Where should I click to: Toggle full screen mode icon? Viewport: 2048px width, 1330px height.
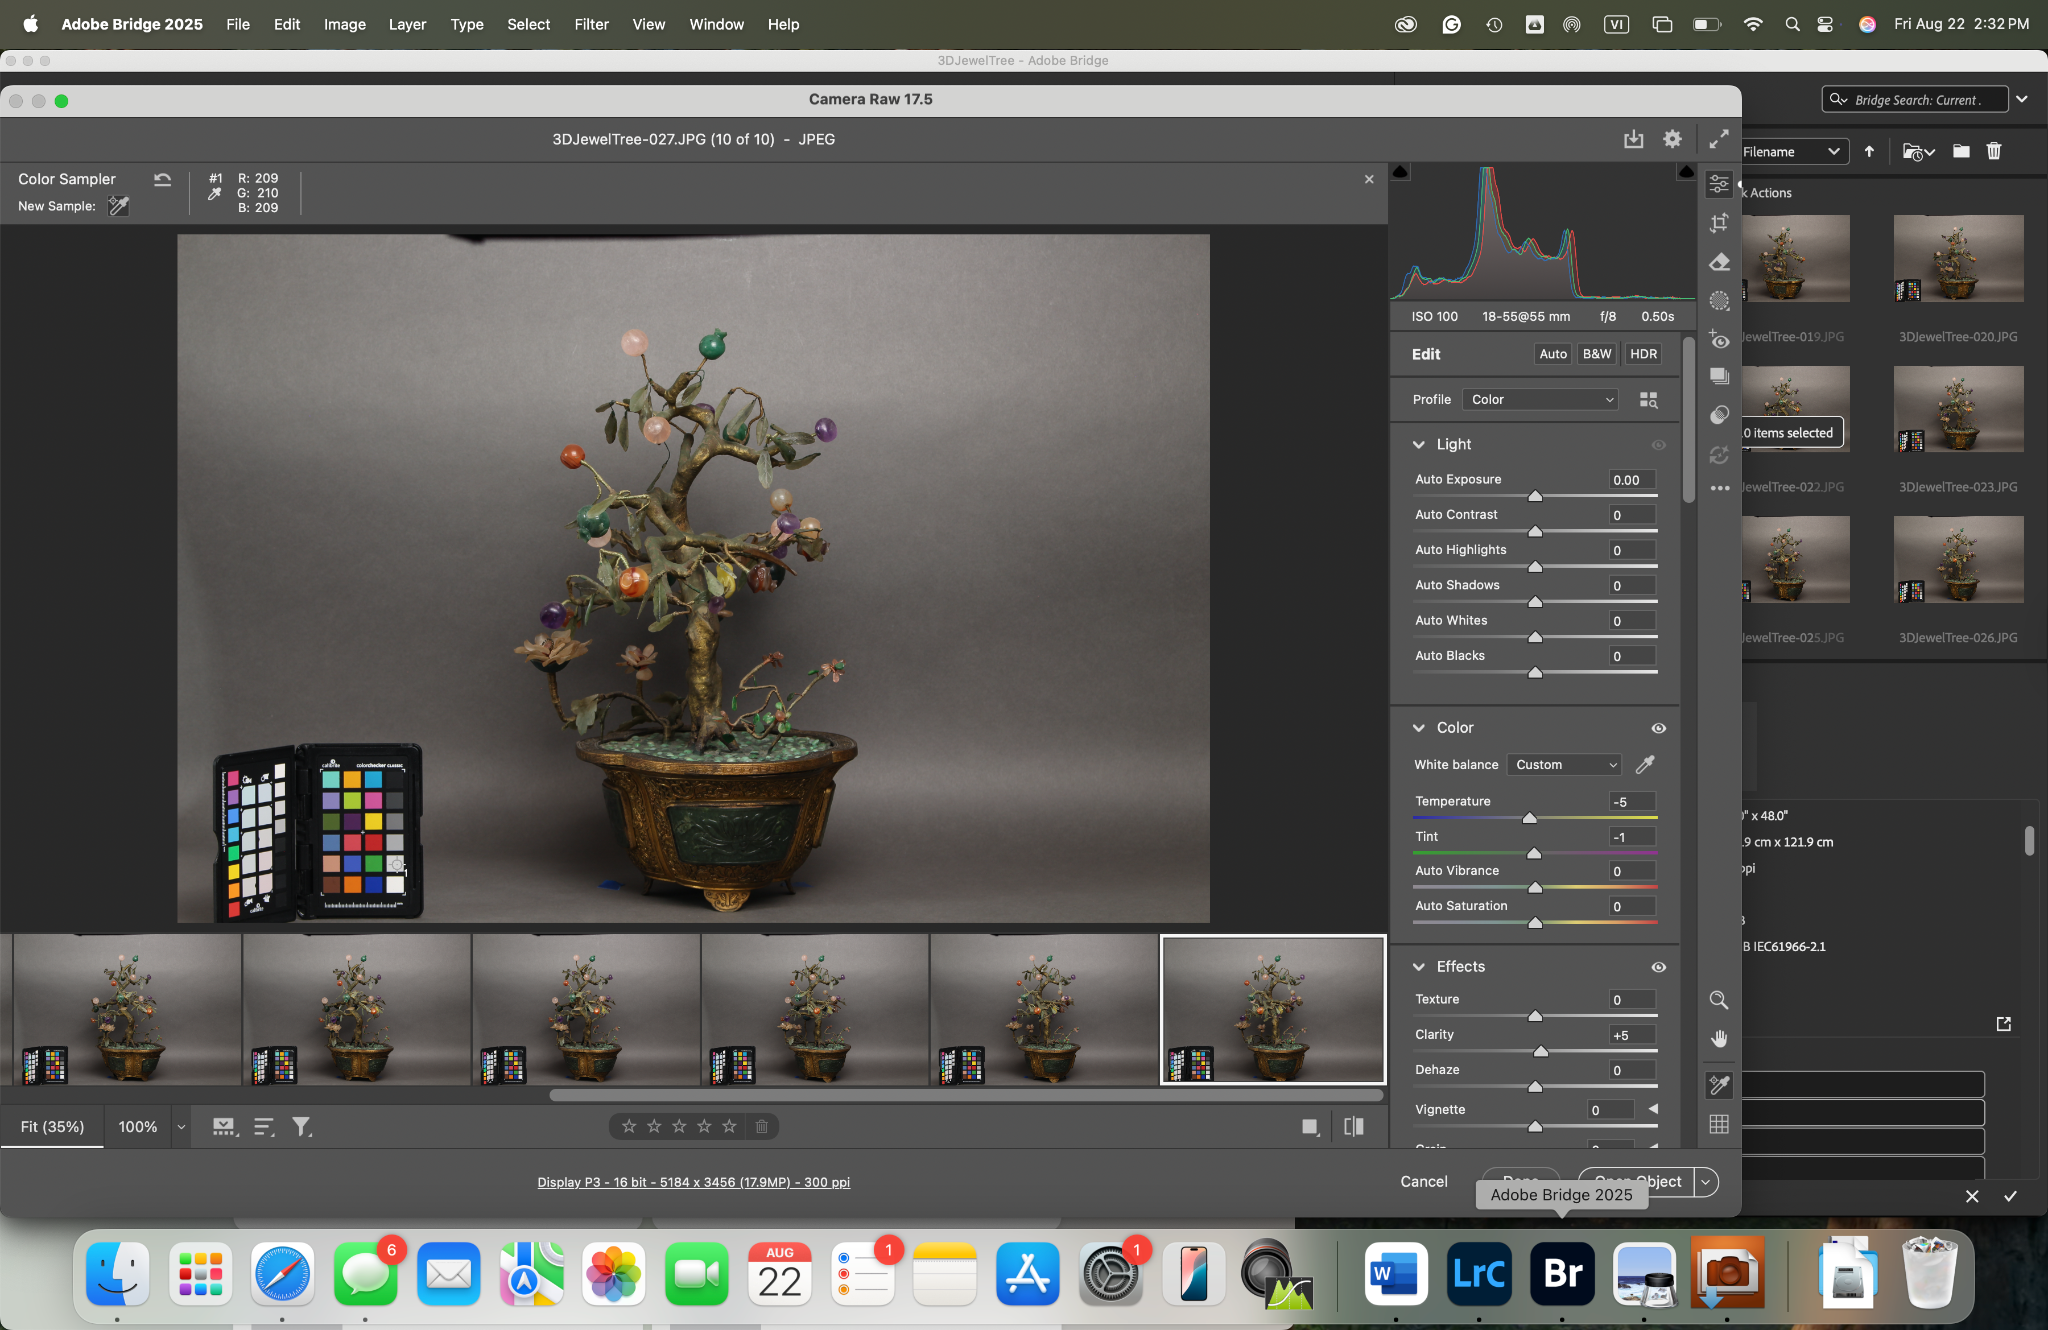coord(1718,139)
